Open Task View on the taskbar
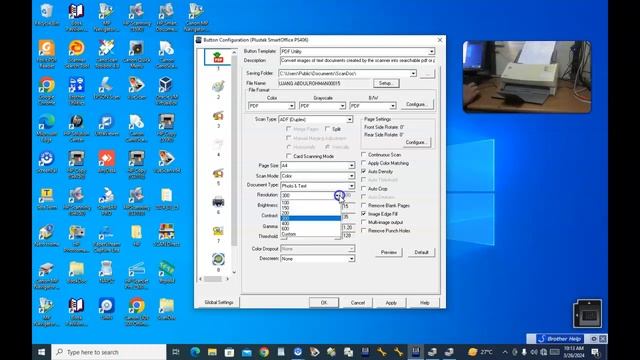Screen dimensions: 640x360 (176, 352)
